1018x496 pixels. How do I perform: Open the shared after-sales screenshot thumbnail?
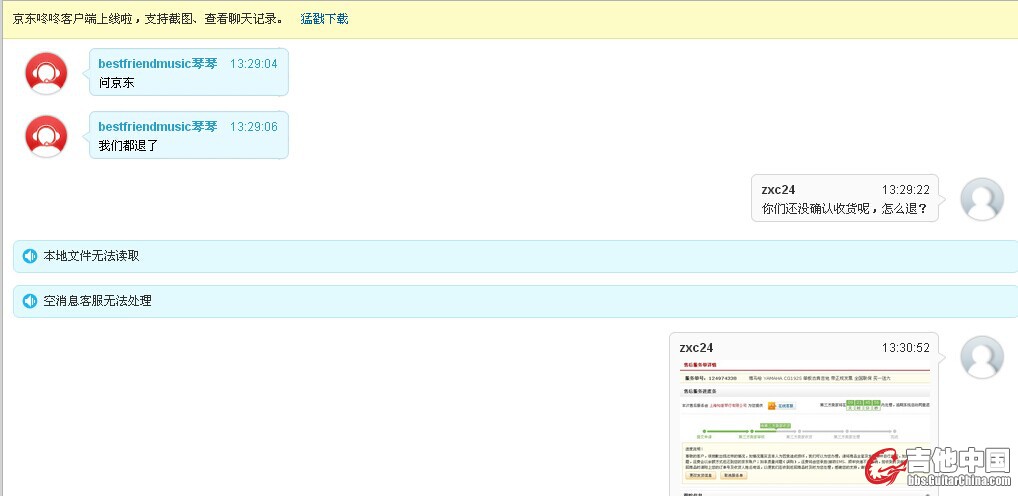(804, 427)
